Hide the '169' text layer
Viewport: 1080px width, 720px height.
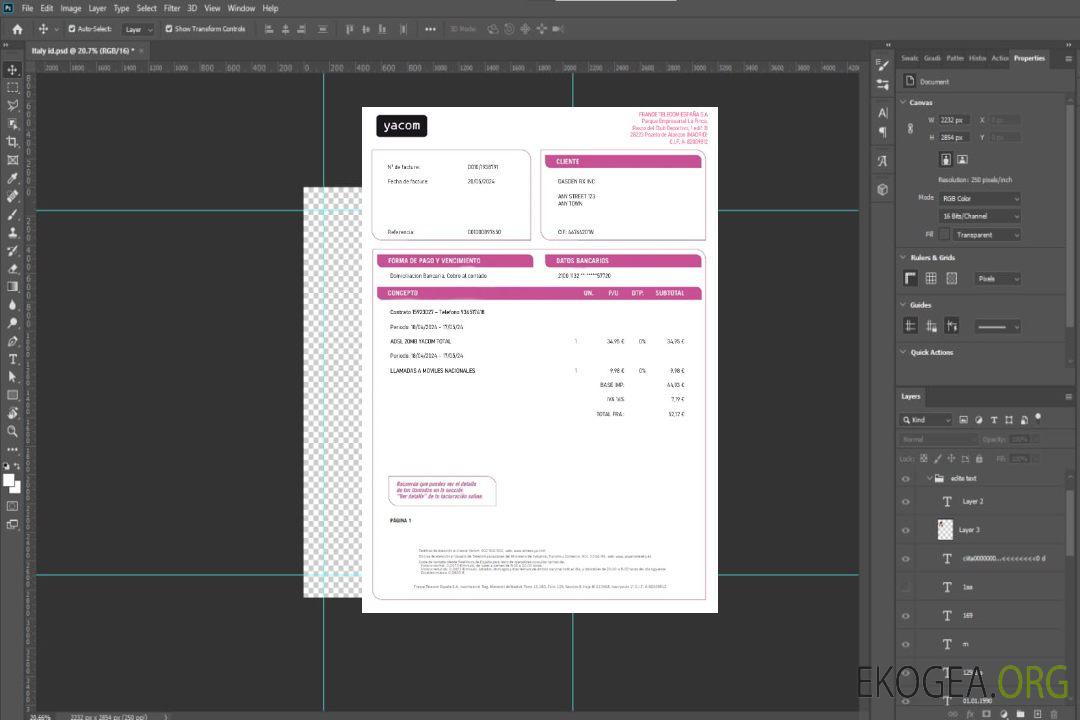(906, 616)
